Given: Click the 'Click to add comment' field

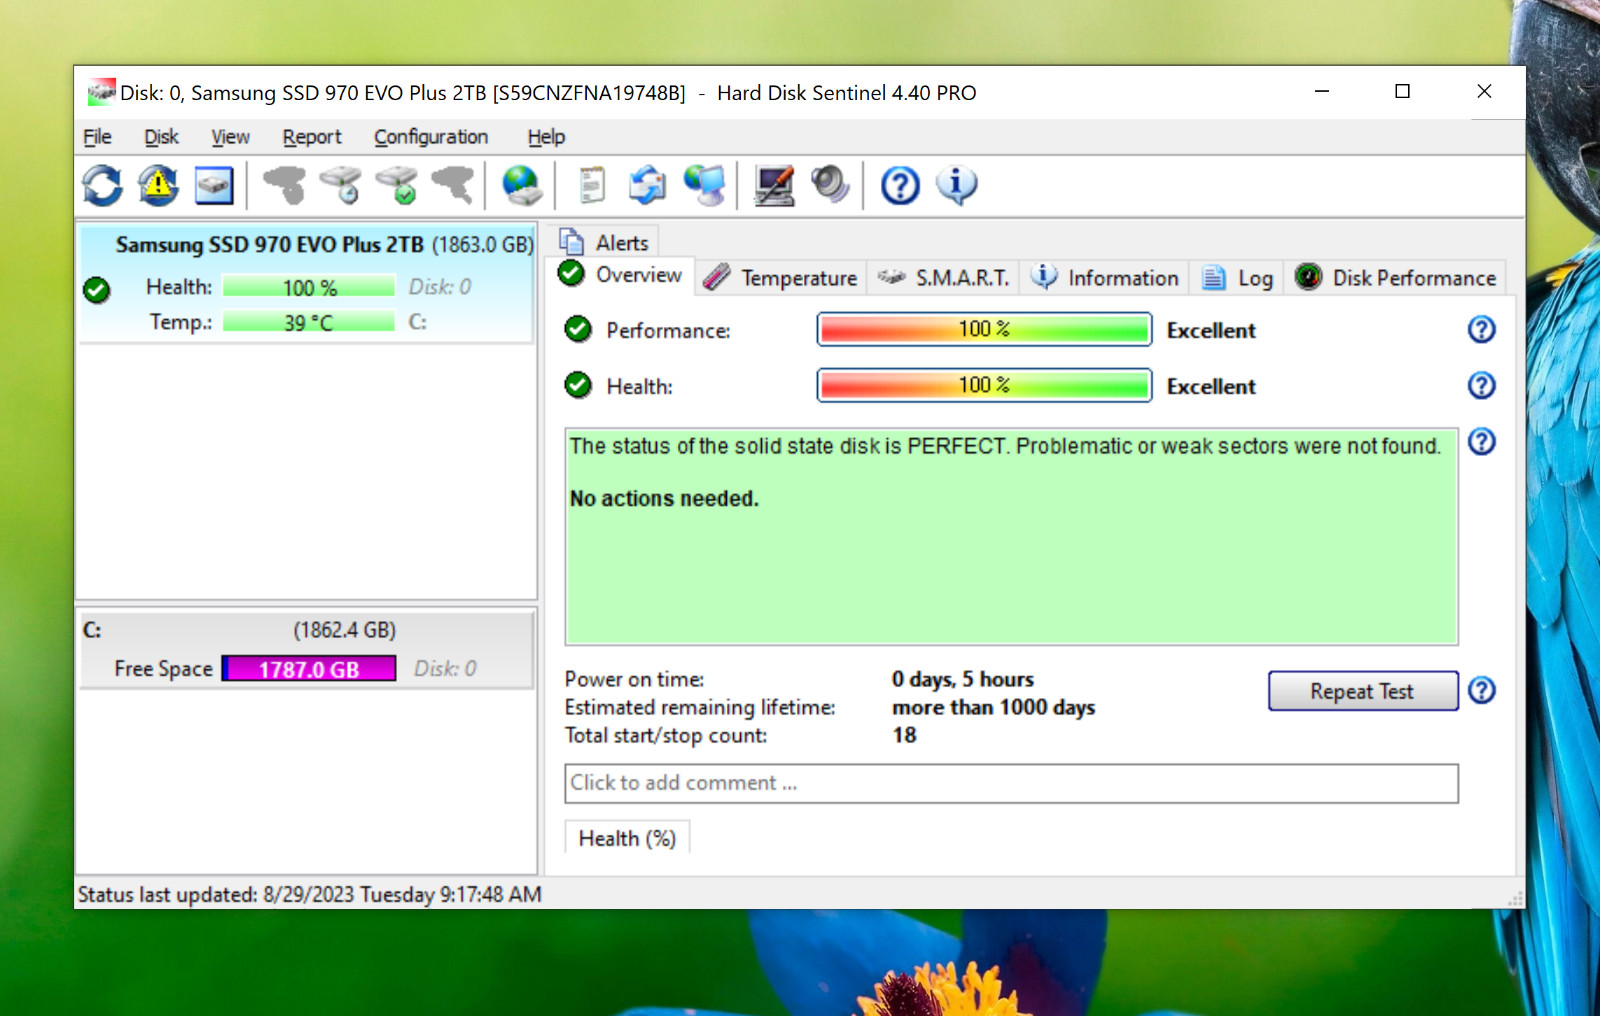Looking at the screenshot, I should (1011, 783).
